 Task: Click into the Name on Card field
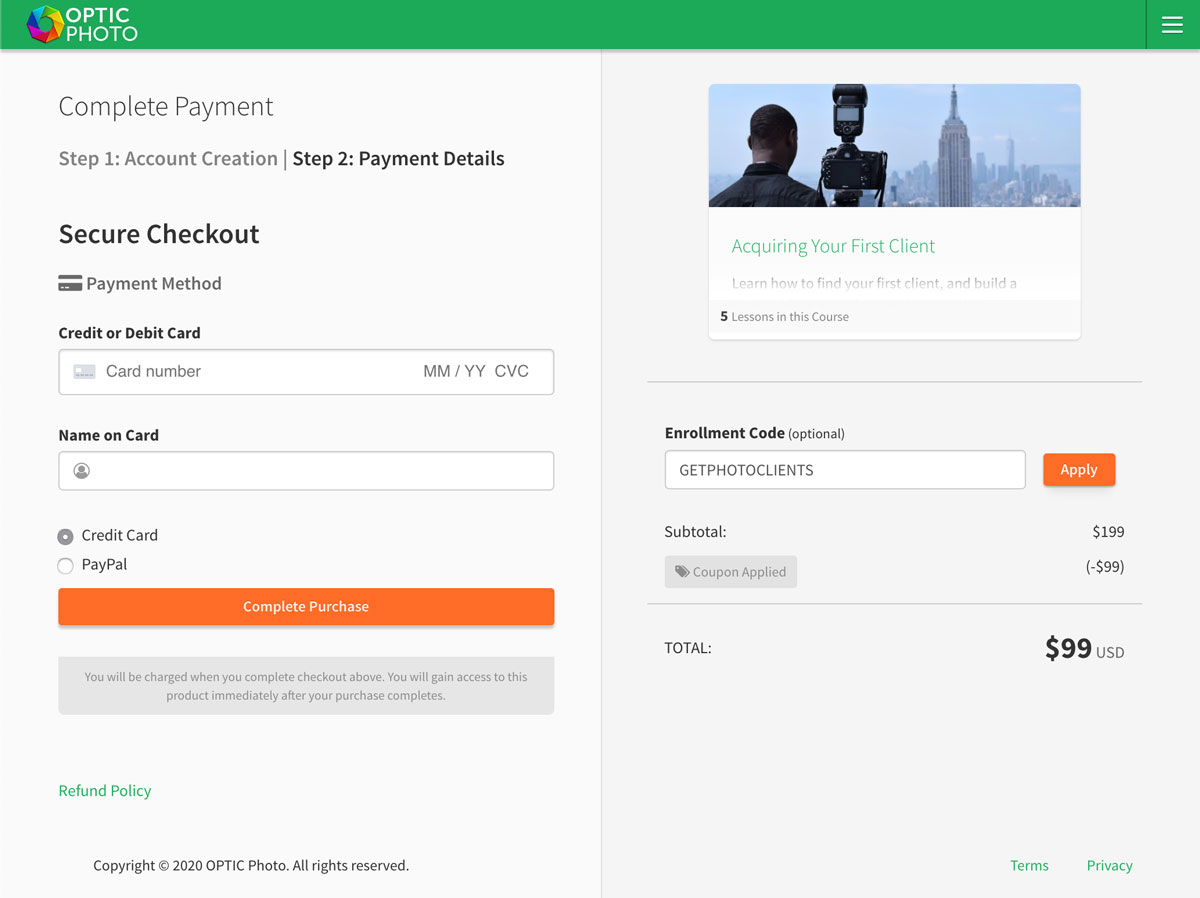(x=306, y=471)
